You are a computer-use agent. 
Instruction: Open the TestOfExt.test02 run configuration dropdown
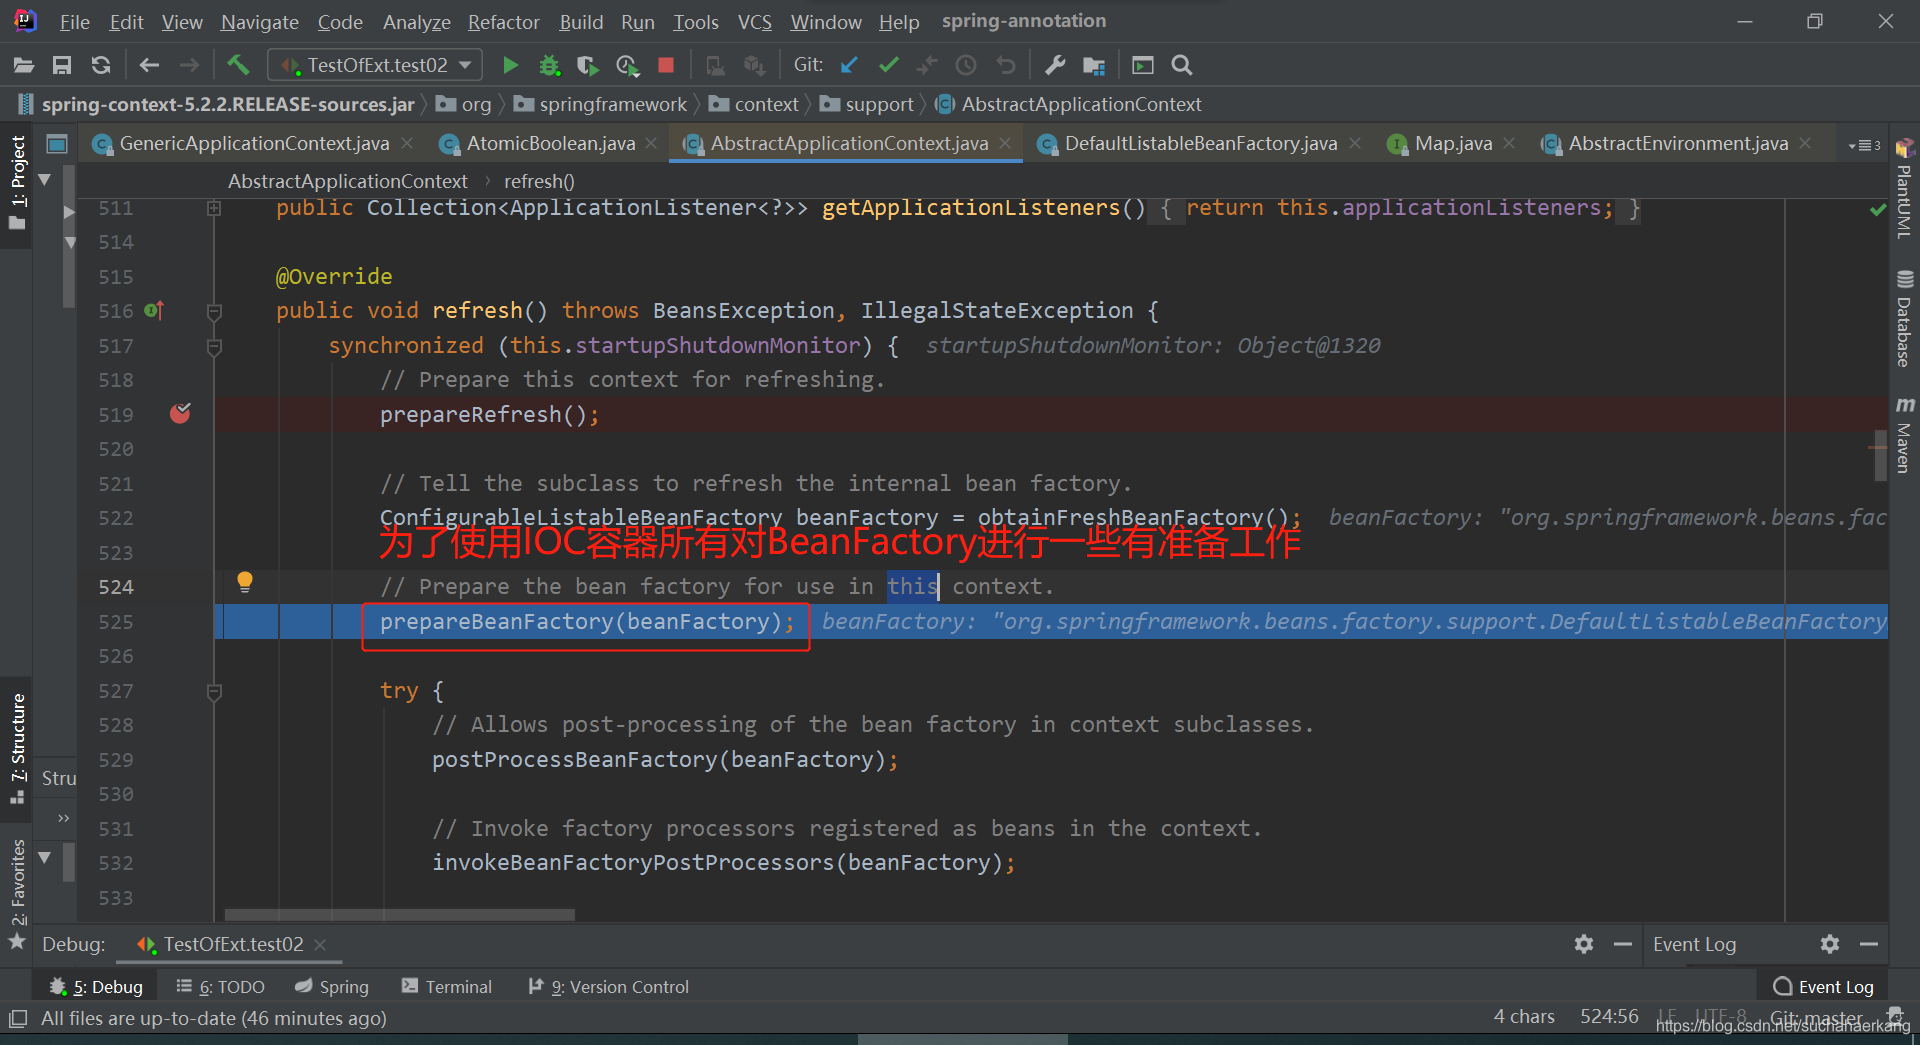pyautogui.click(x=376, y=65)
